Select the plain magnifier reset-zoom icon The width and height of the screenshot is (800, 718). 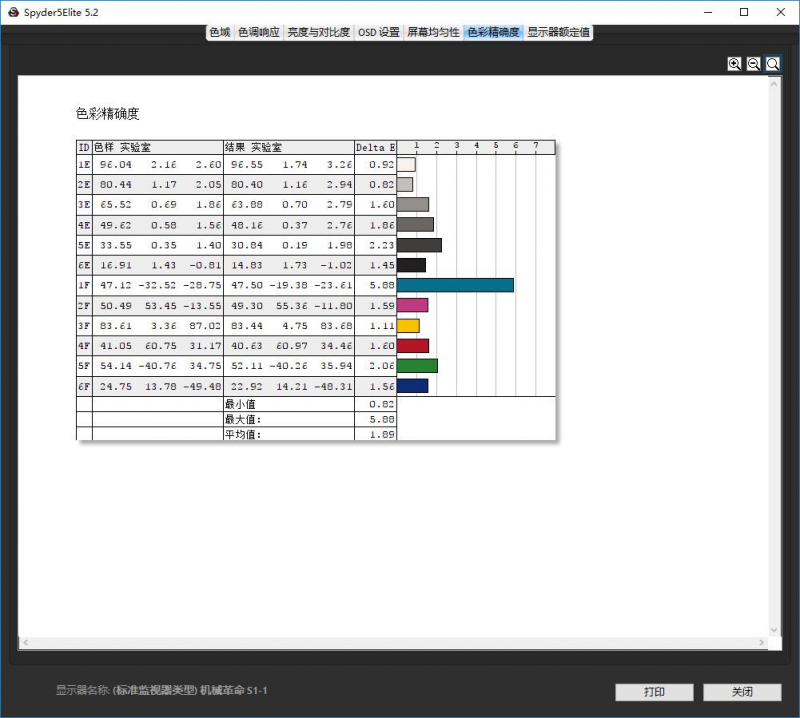pyautogui.click(x=773, y=63)
